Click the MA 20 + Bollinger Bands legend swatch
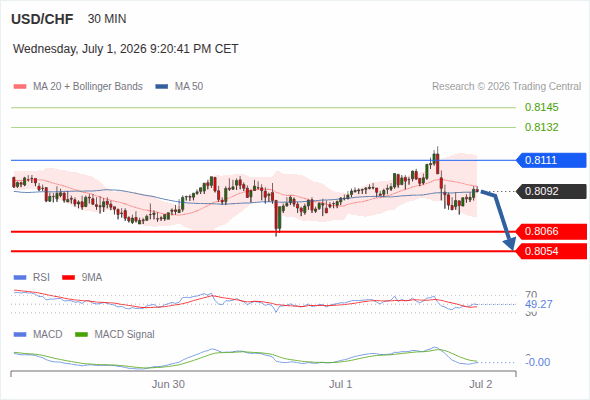 pyautogui.click(x=20, y=87)
